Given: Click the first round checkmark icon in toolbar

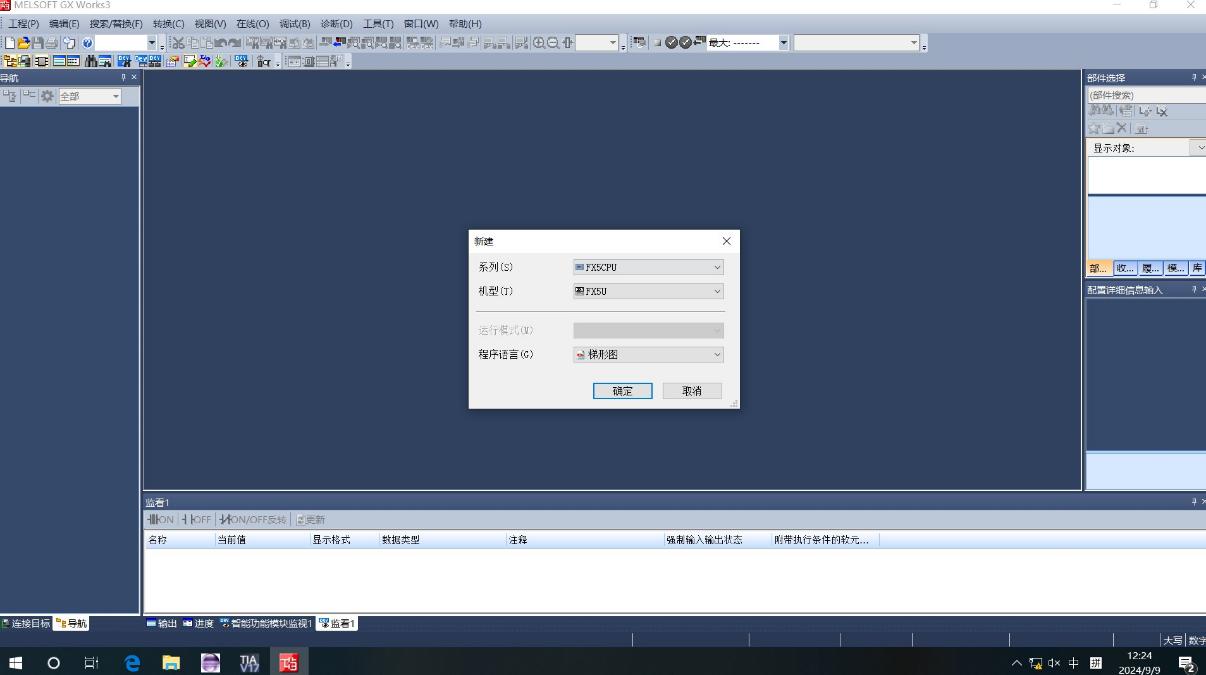Looking at the screenshot, I should point(672,43).
